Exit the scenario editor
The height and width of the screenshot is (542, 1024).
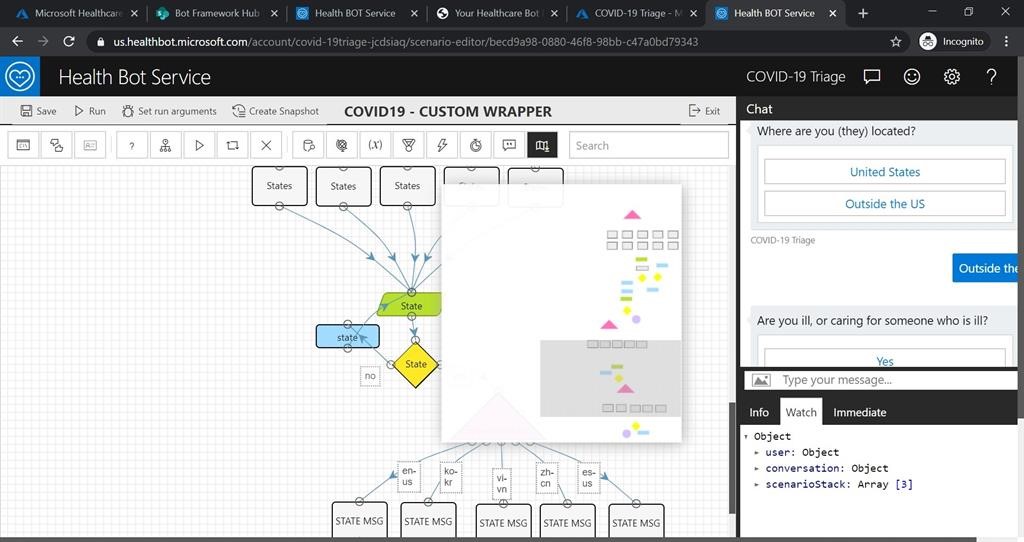(704, 111)
